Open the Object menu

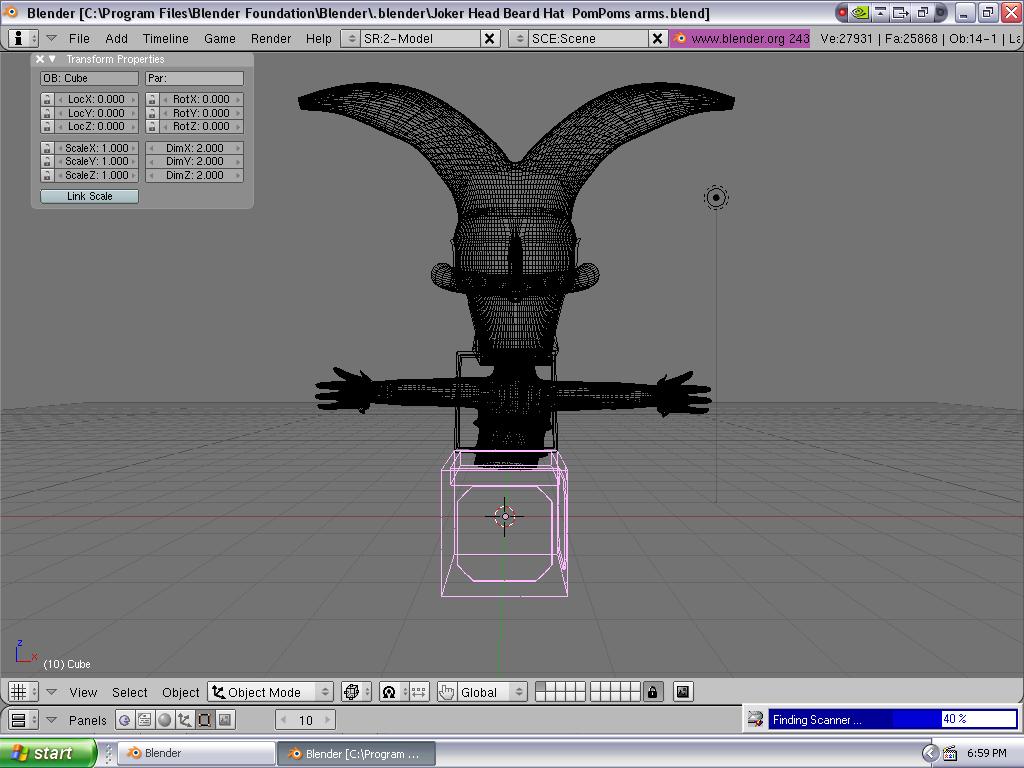click(180, 692)
